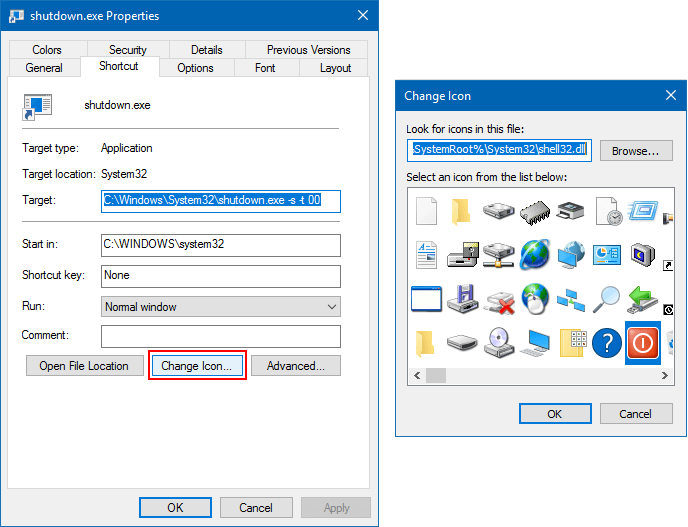Select the formatted text document icon
Screen dimensions: 688x527
(x=426, y=255)
